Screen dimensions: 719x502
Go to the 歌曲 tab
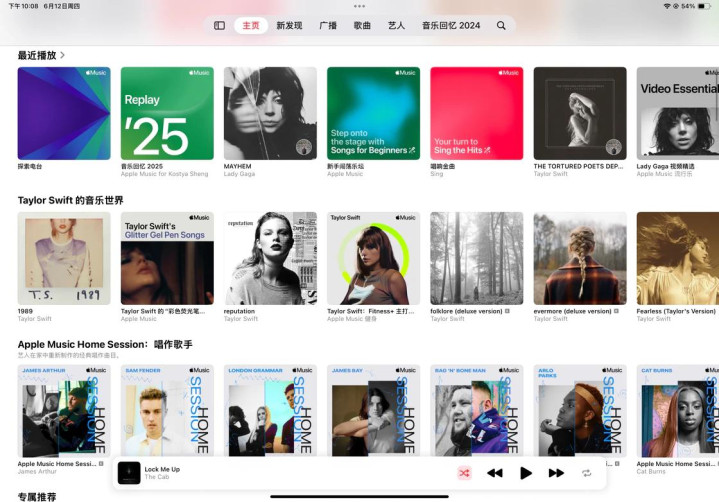click(x=362, y=26)
